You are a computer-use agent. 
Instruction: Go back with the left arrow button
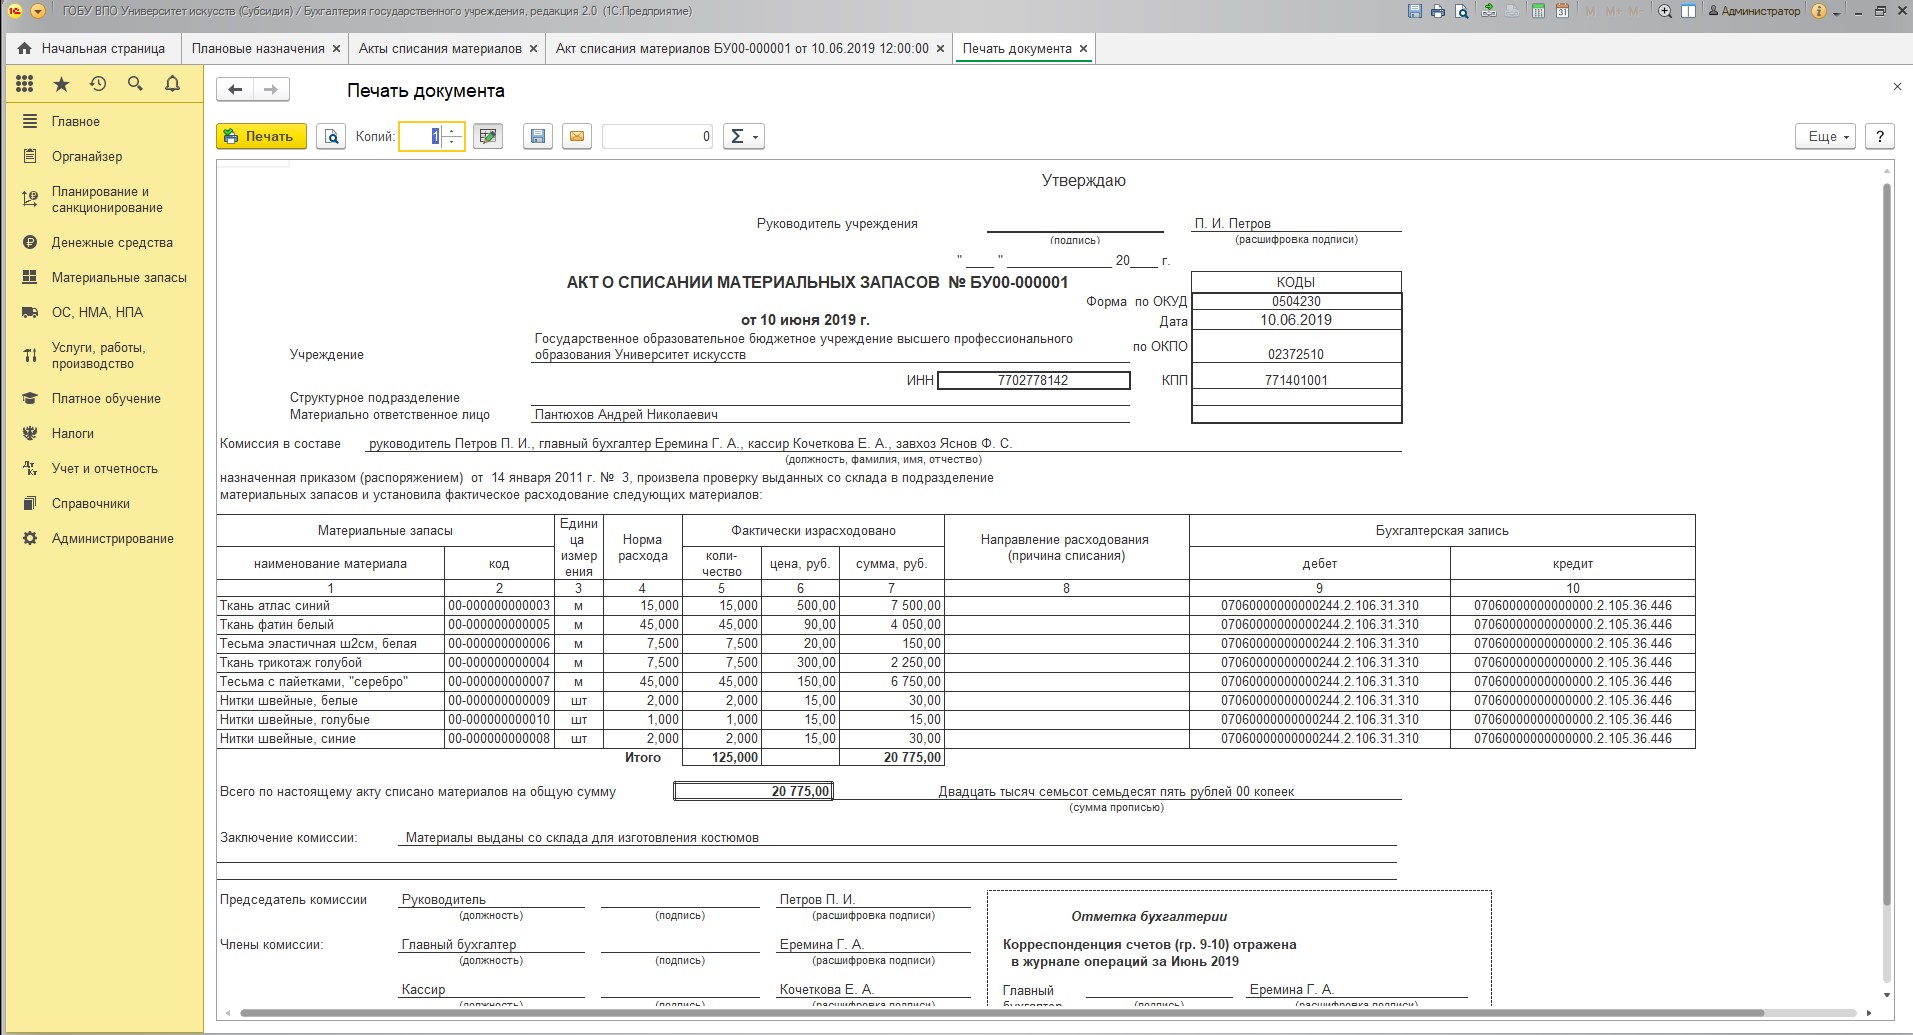pyautogui.click(x=235, y=90)
